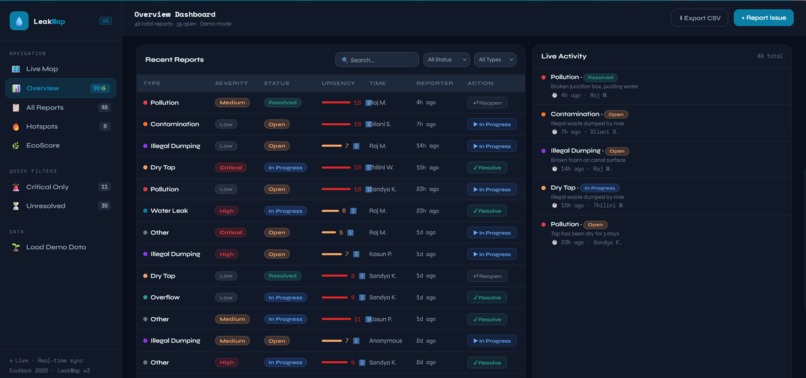Open the All Status filter dropdown
Screen dimensions: 806x378
click(446, 60)
